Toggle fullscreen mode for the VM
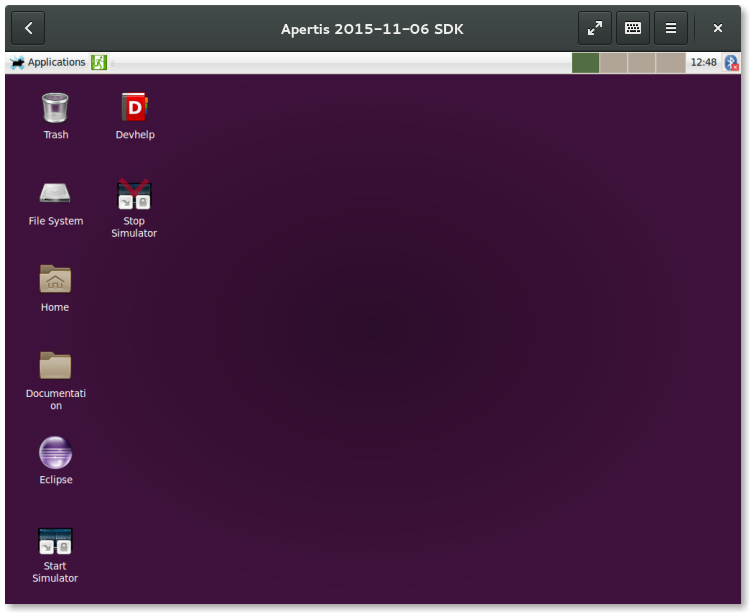 point(595,28)
